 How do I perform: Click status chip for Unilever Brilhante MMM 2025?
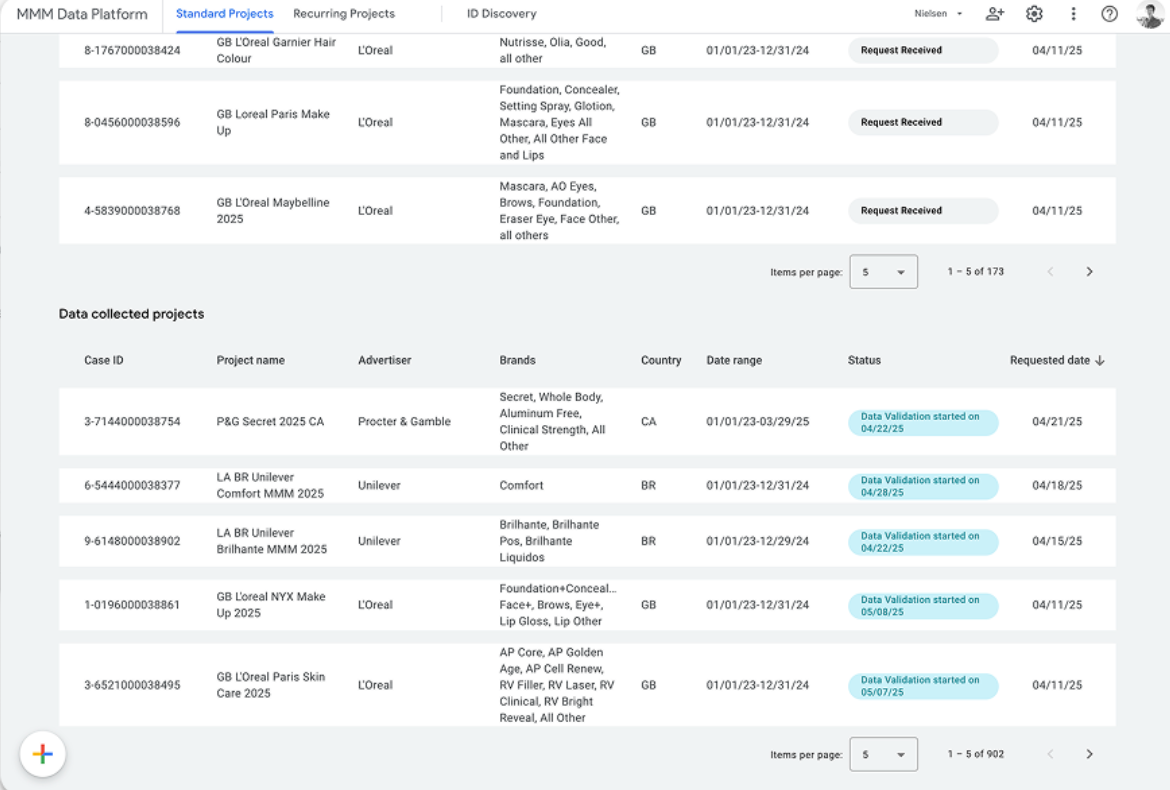coord(923,542)
